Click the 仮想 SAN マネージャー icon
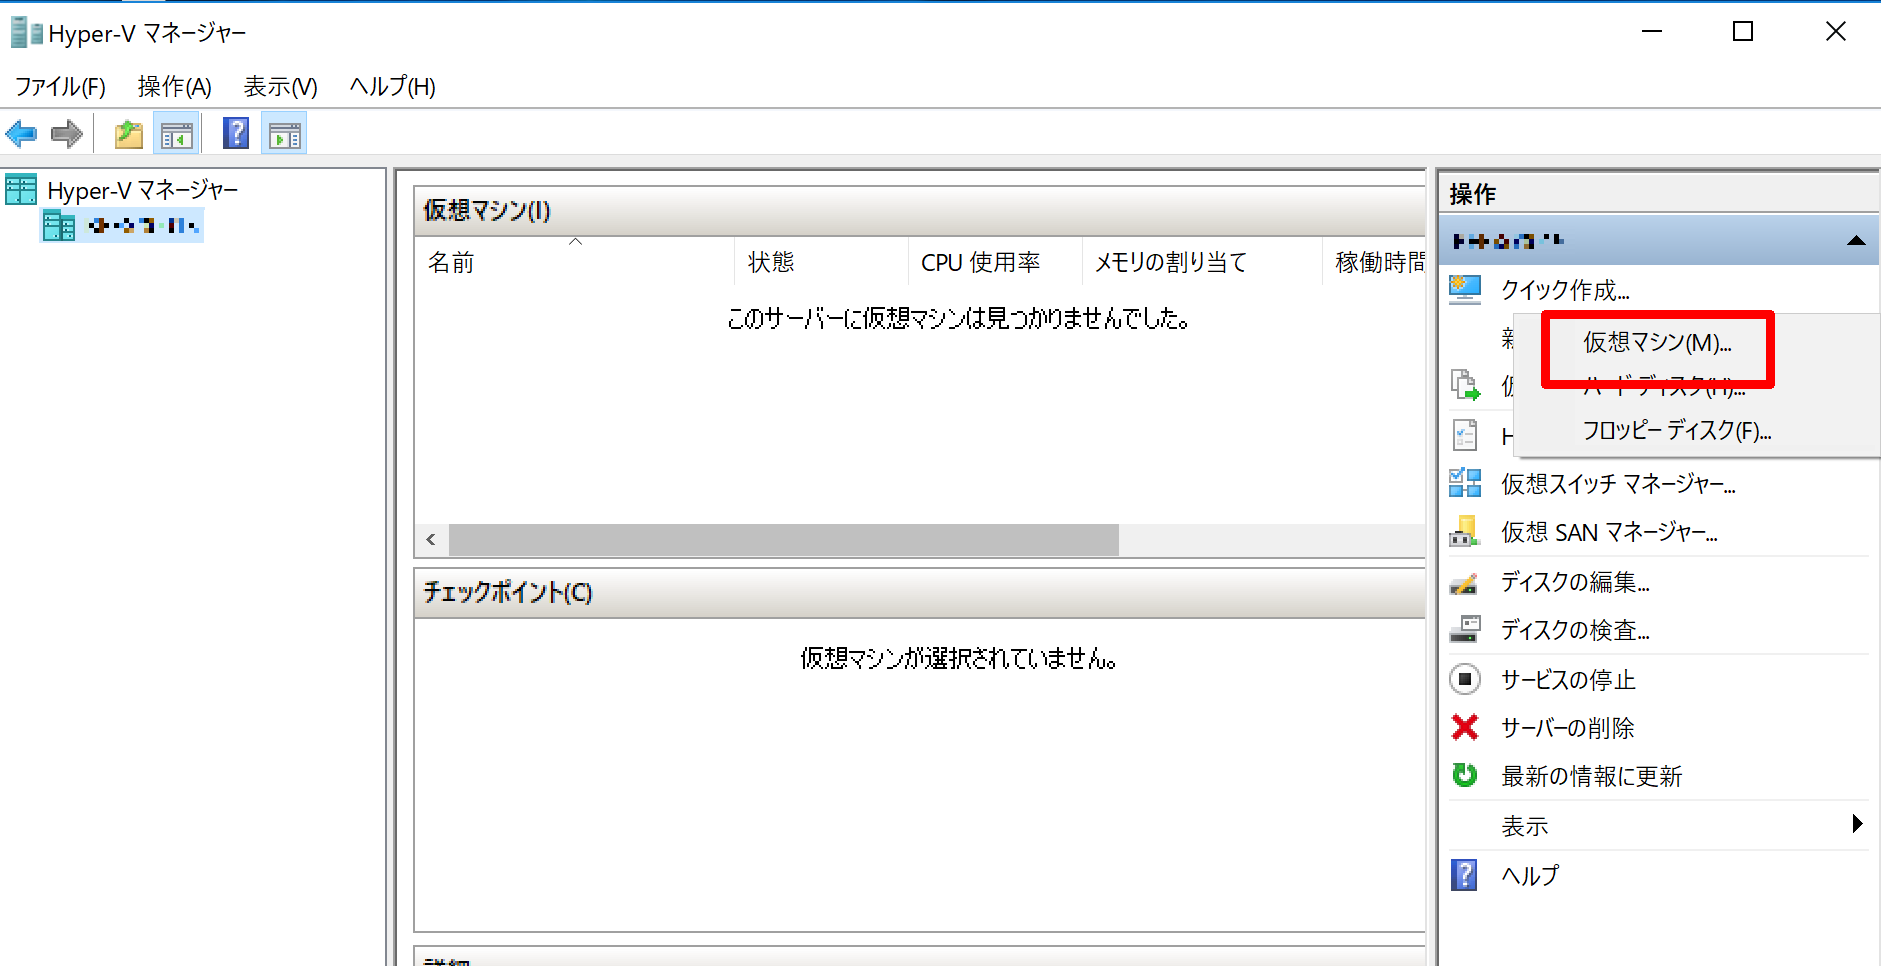 click(x=1465, y=531)
